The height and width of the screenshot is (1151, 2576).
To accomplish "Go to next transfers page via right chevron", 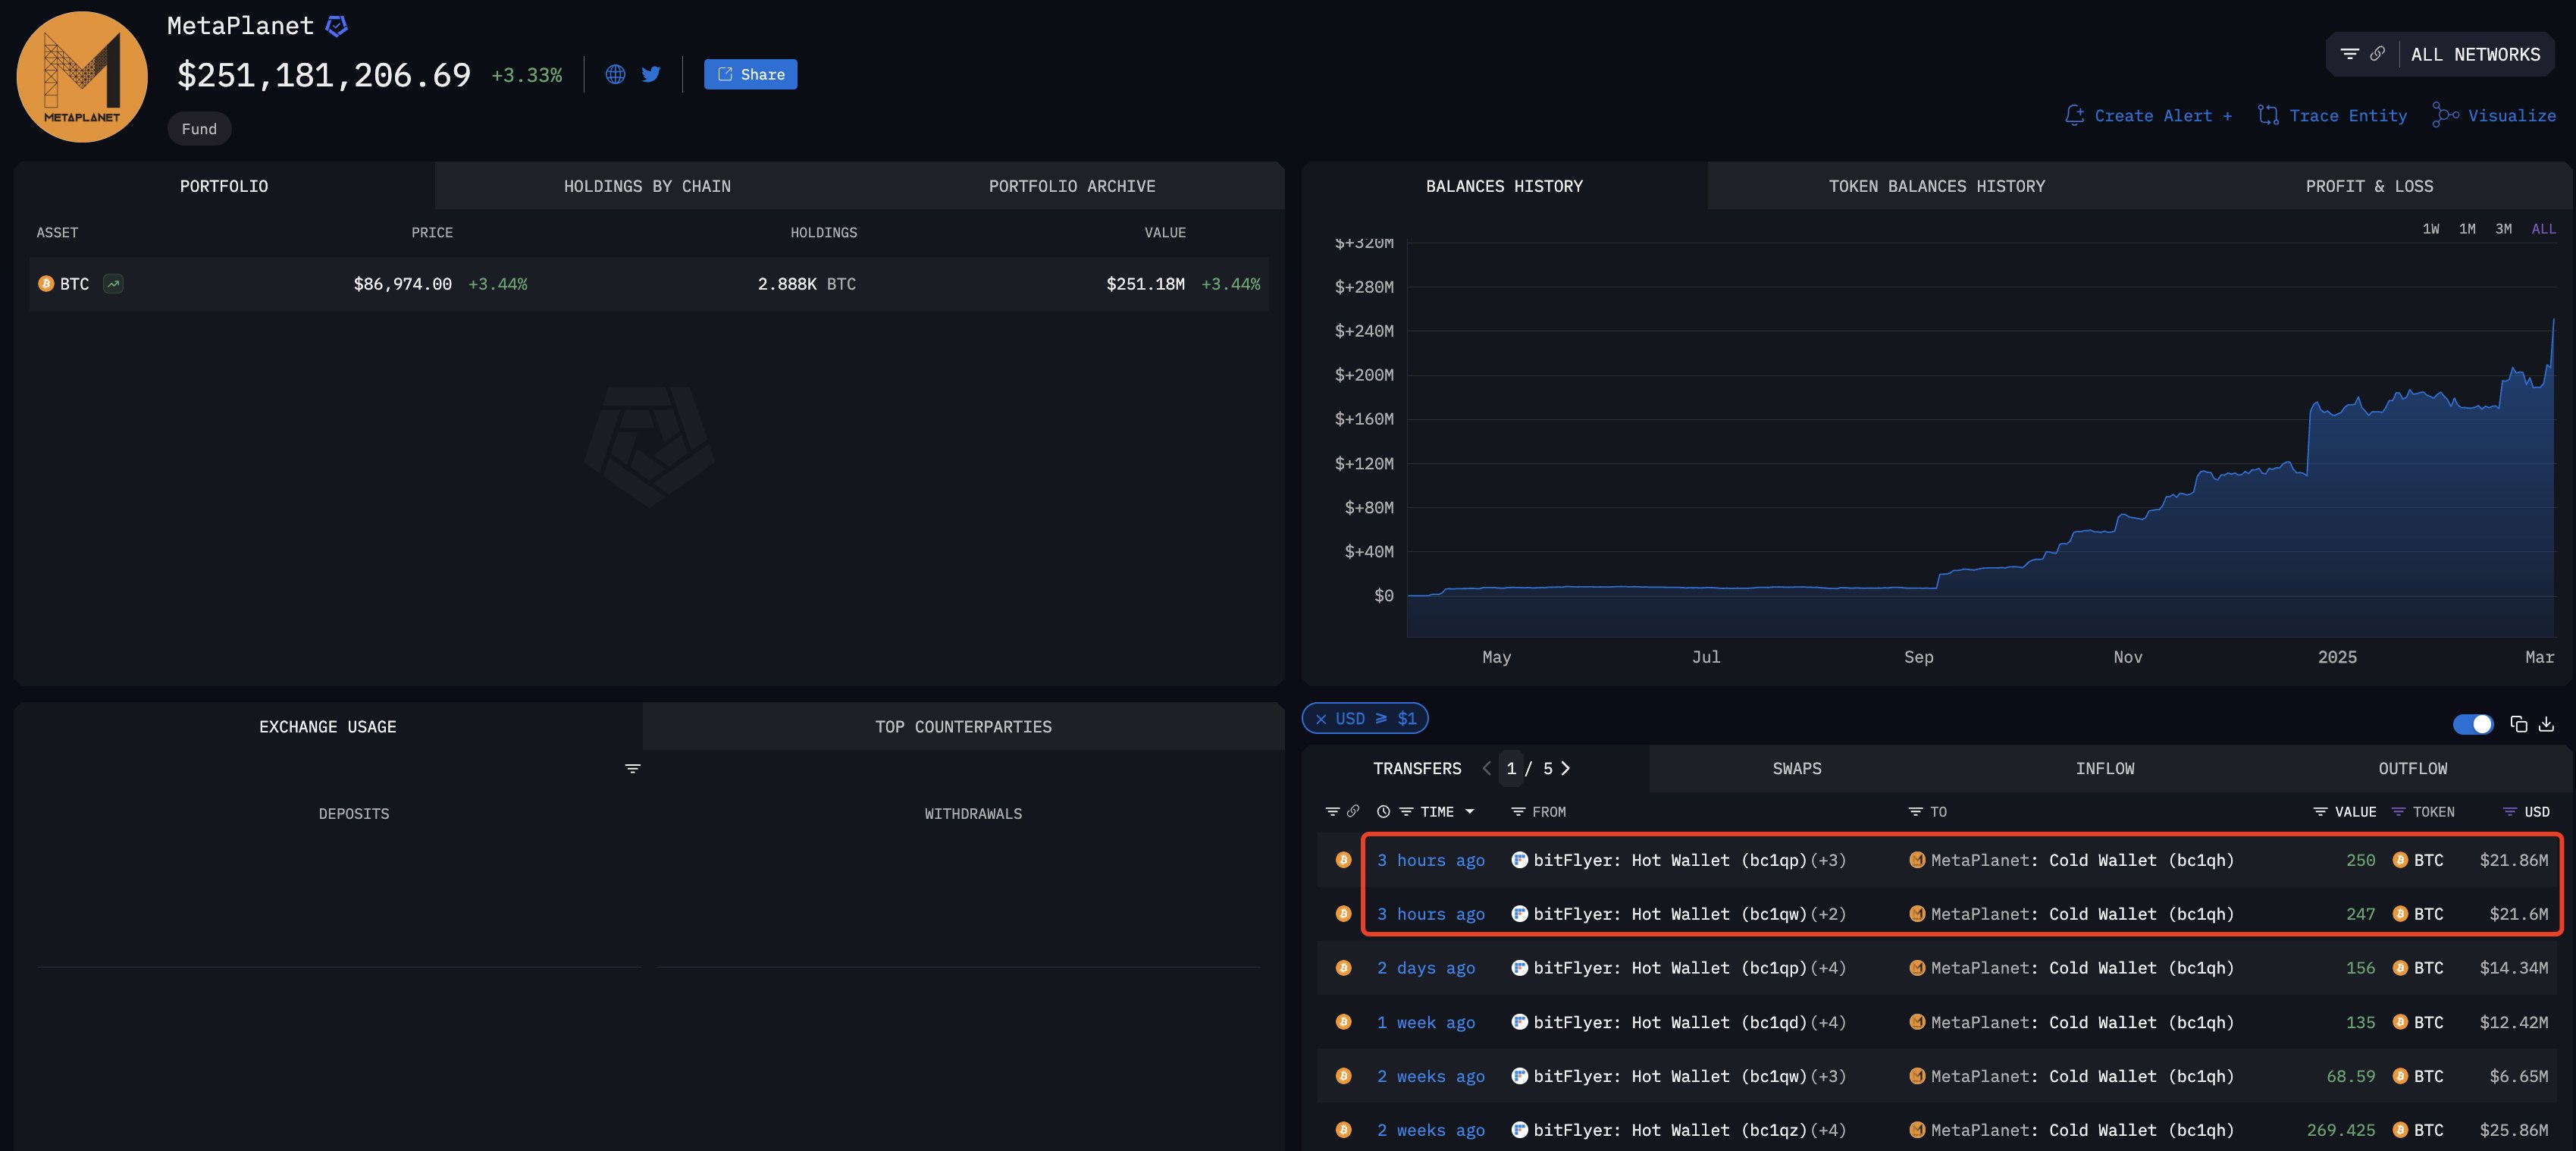I will pyautogui.click(x=1566, y=769).
